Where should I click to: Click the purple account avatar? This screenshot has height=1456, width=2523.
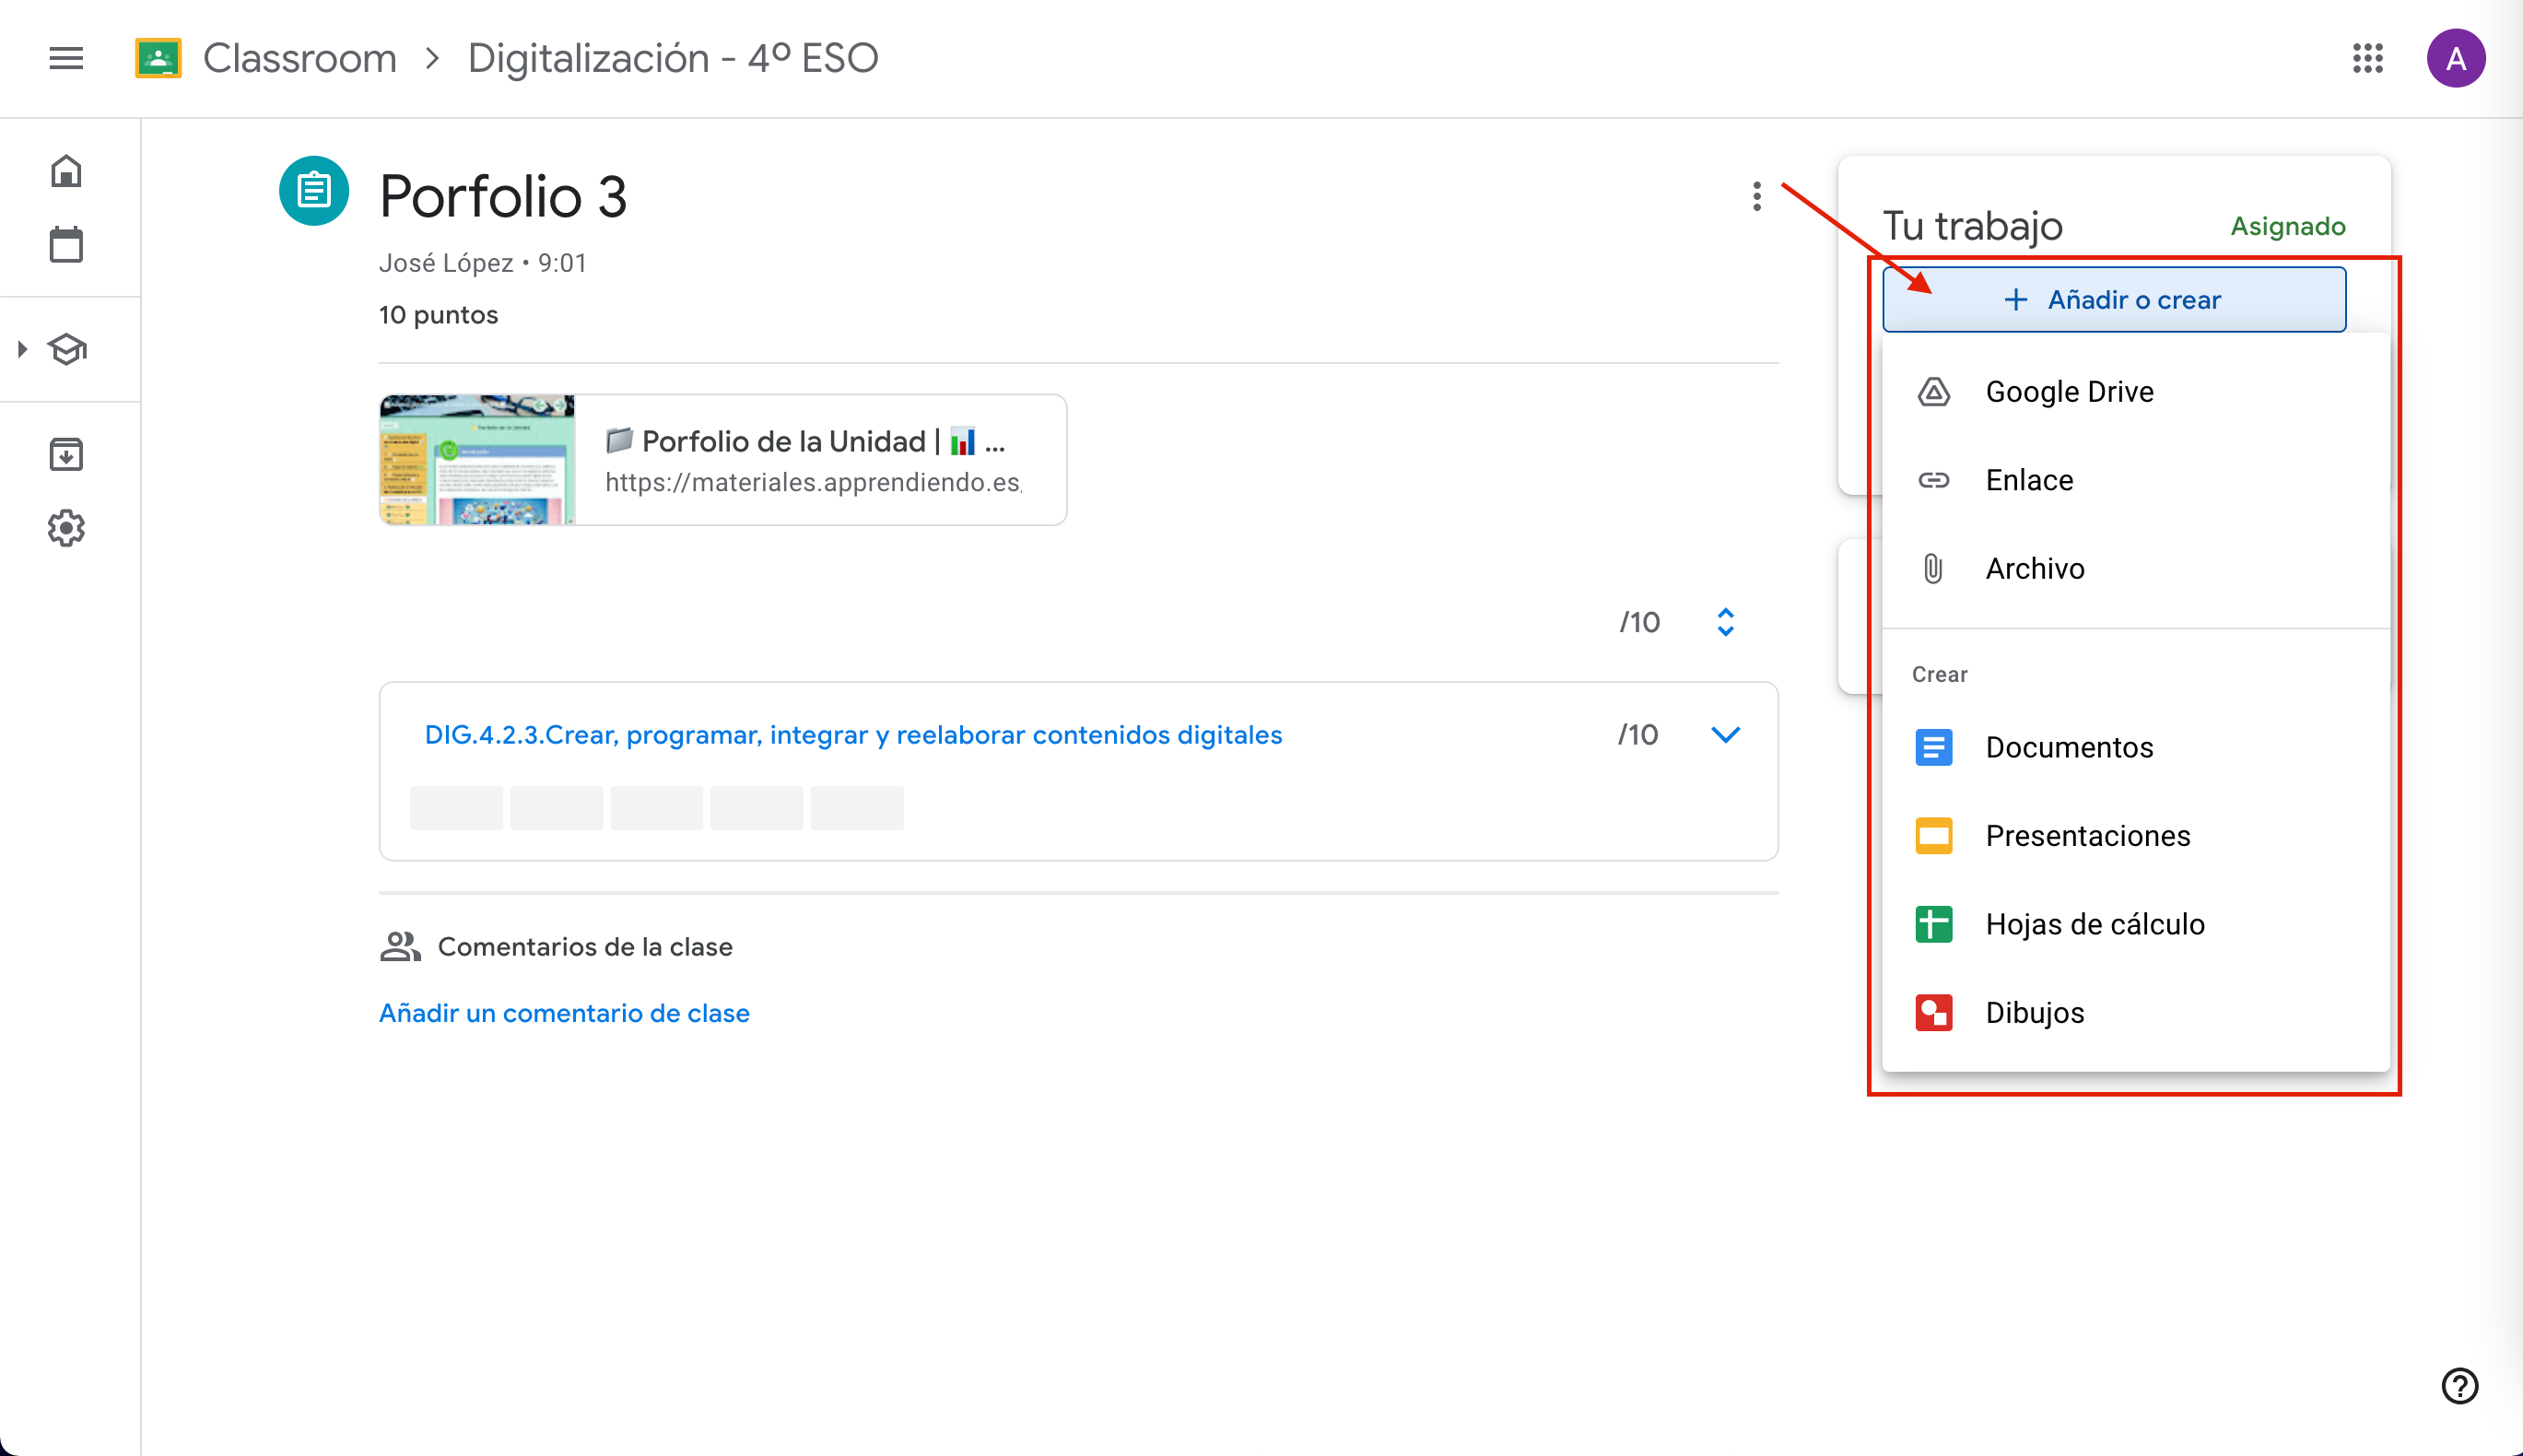pyautogui.click(x=2455, y=58)
